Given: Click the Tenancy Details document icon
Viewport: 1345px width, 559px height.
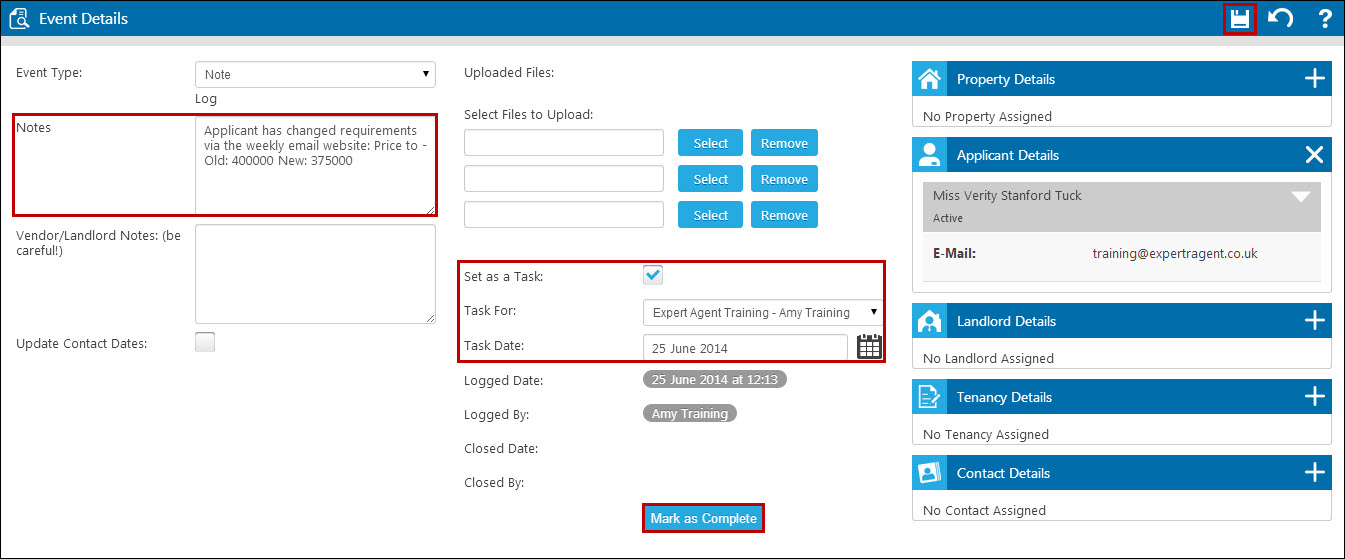Looking at the screenshot, I should 930,397.
